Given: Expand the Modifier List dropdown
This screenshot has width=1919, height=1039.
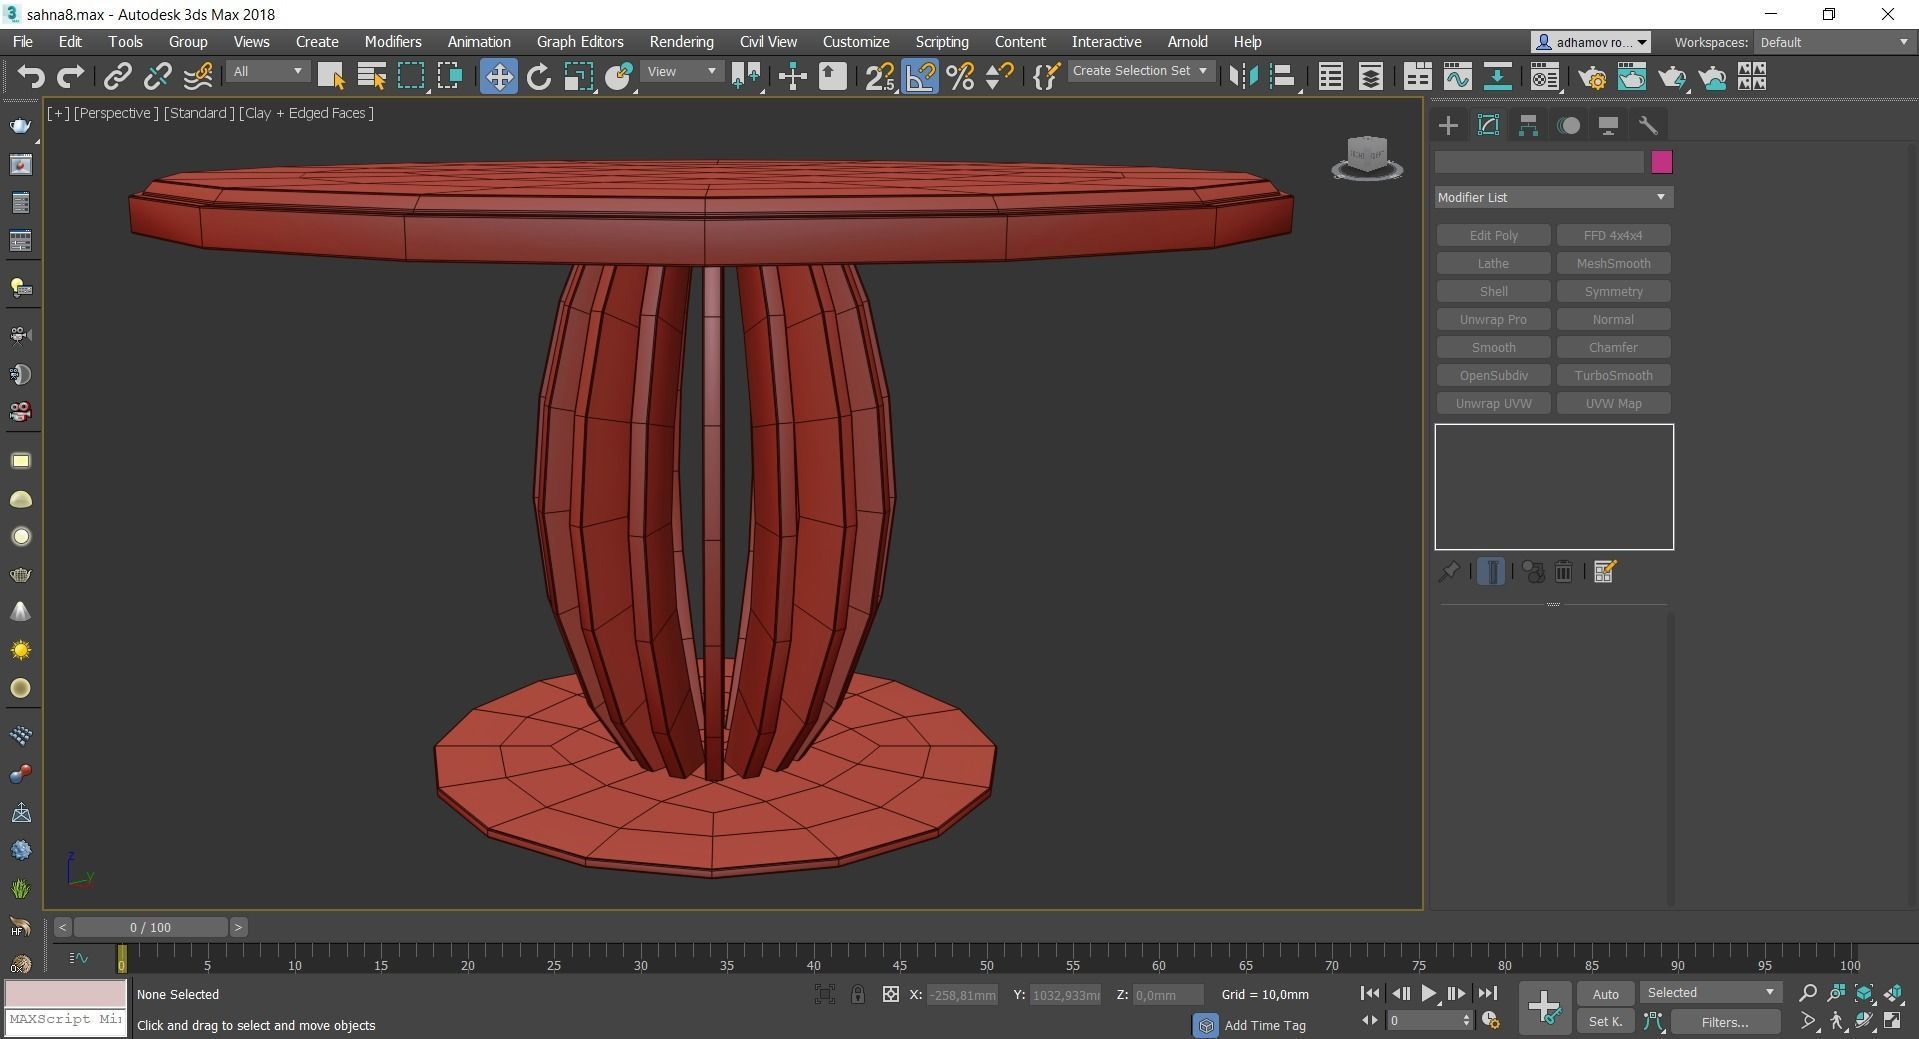Looking at the screenshot, I should point(1553,197).
